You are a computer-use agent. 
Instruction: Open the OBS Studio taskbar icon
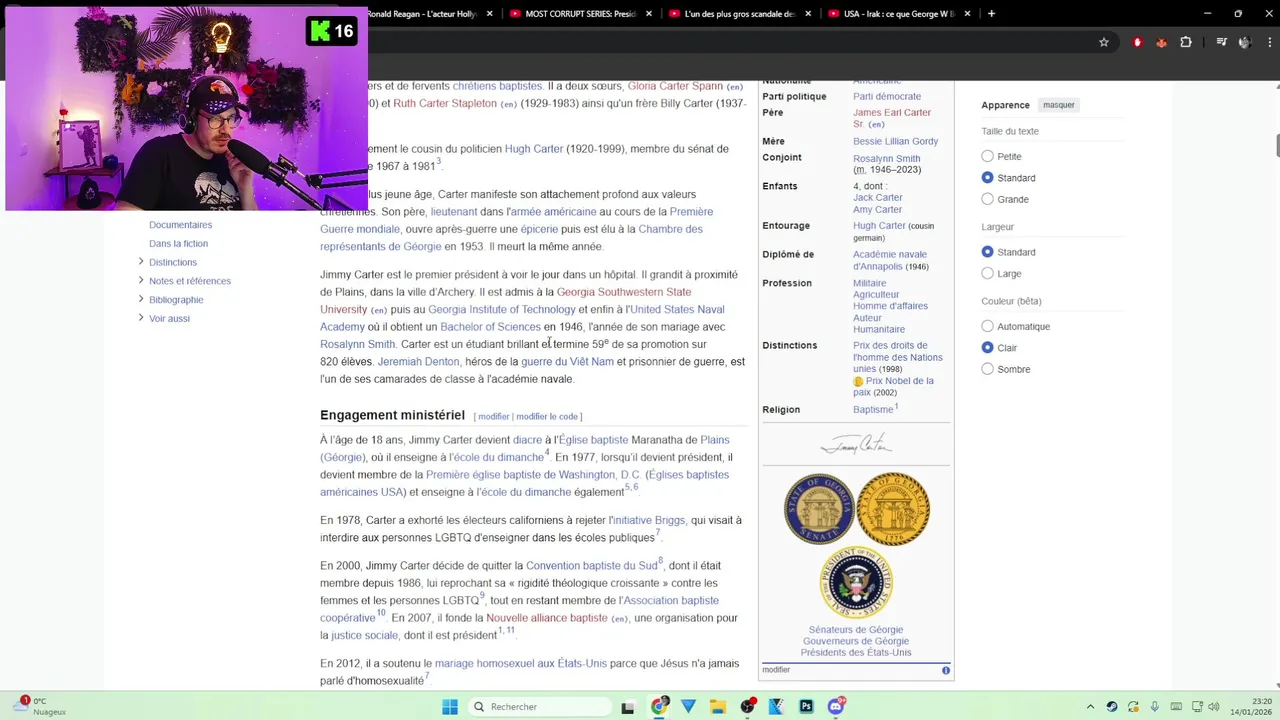pos(747,707)
